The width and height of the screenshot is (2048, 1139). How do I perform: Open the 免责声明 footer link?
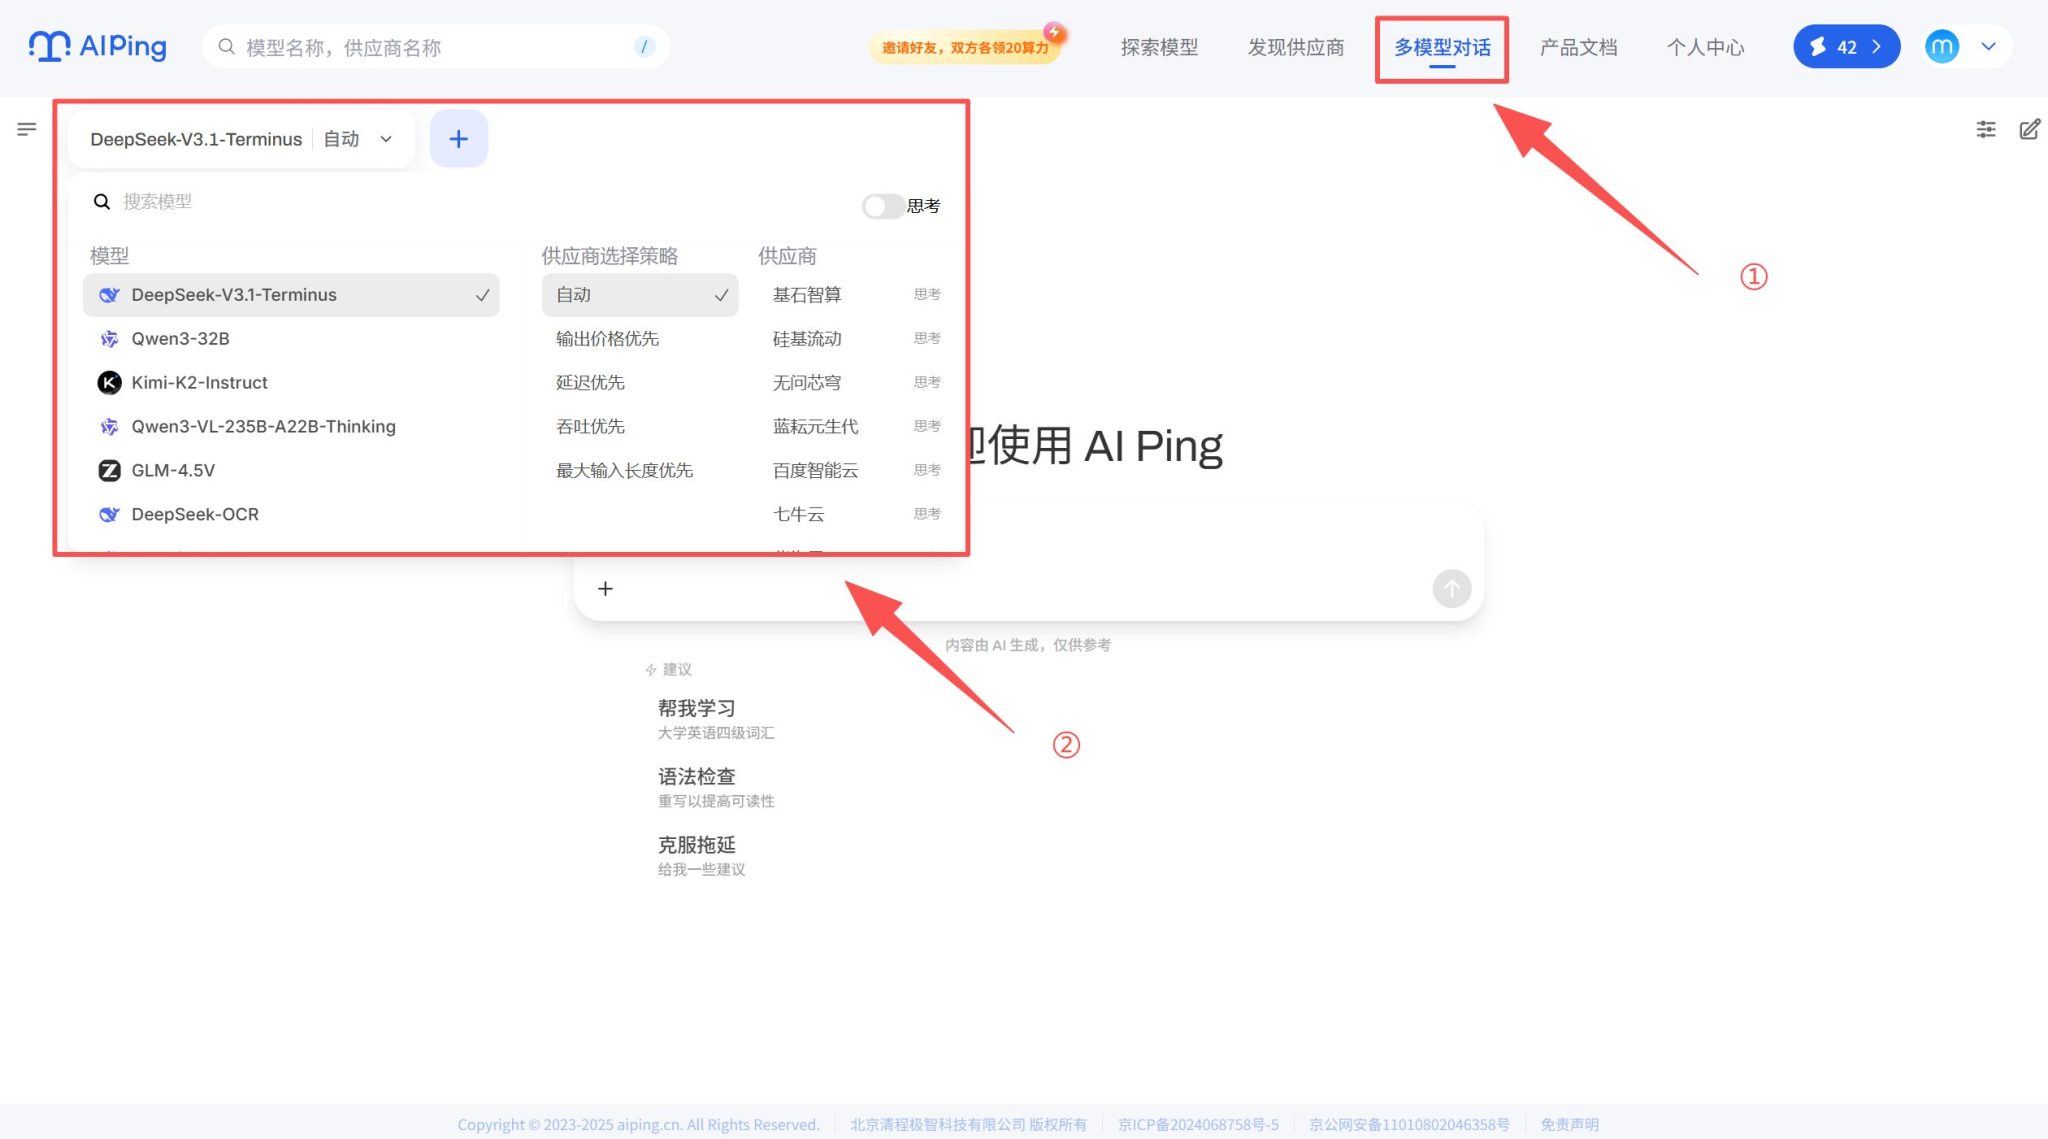[1569, 1125]
